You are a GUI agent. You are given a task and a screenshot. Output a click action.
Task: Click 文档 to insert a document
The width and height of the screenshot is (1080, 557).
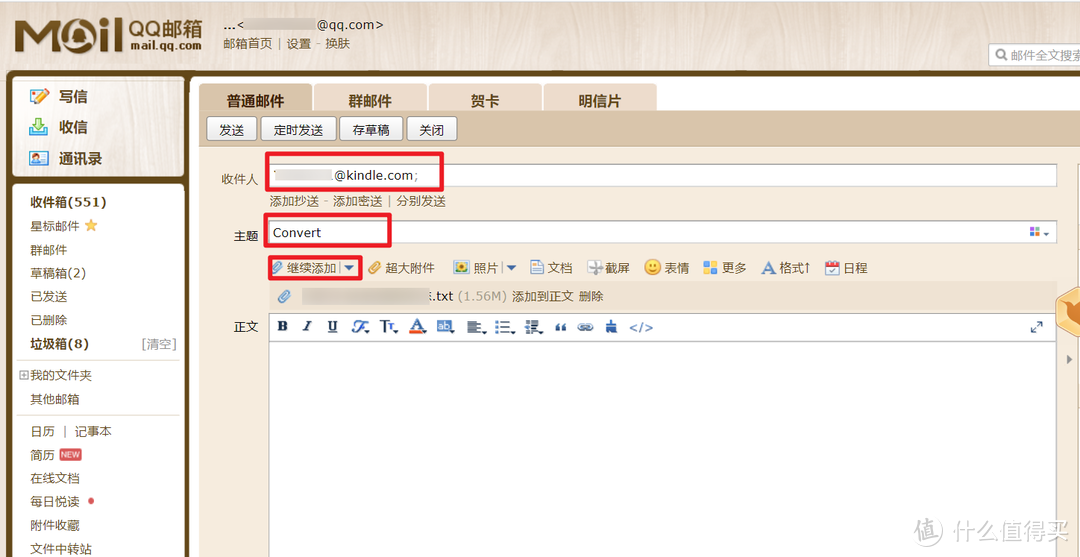pos(551,268)
